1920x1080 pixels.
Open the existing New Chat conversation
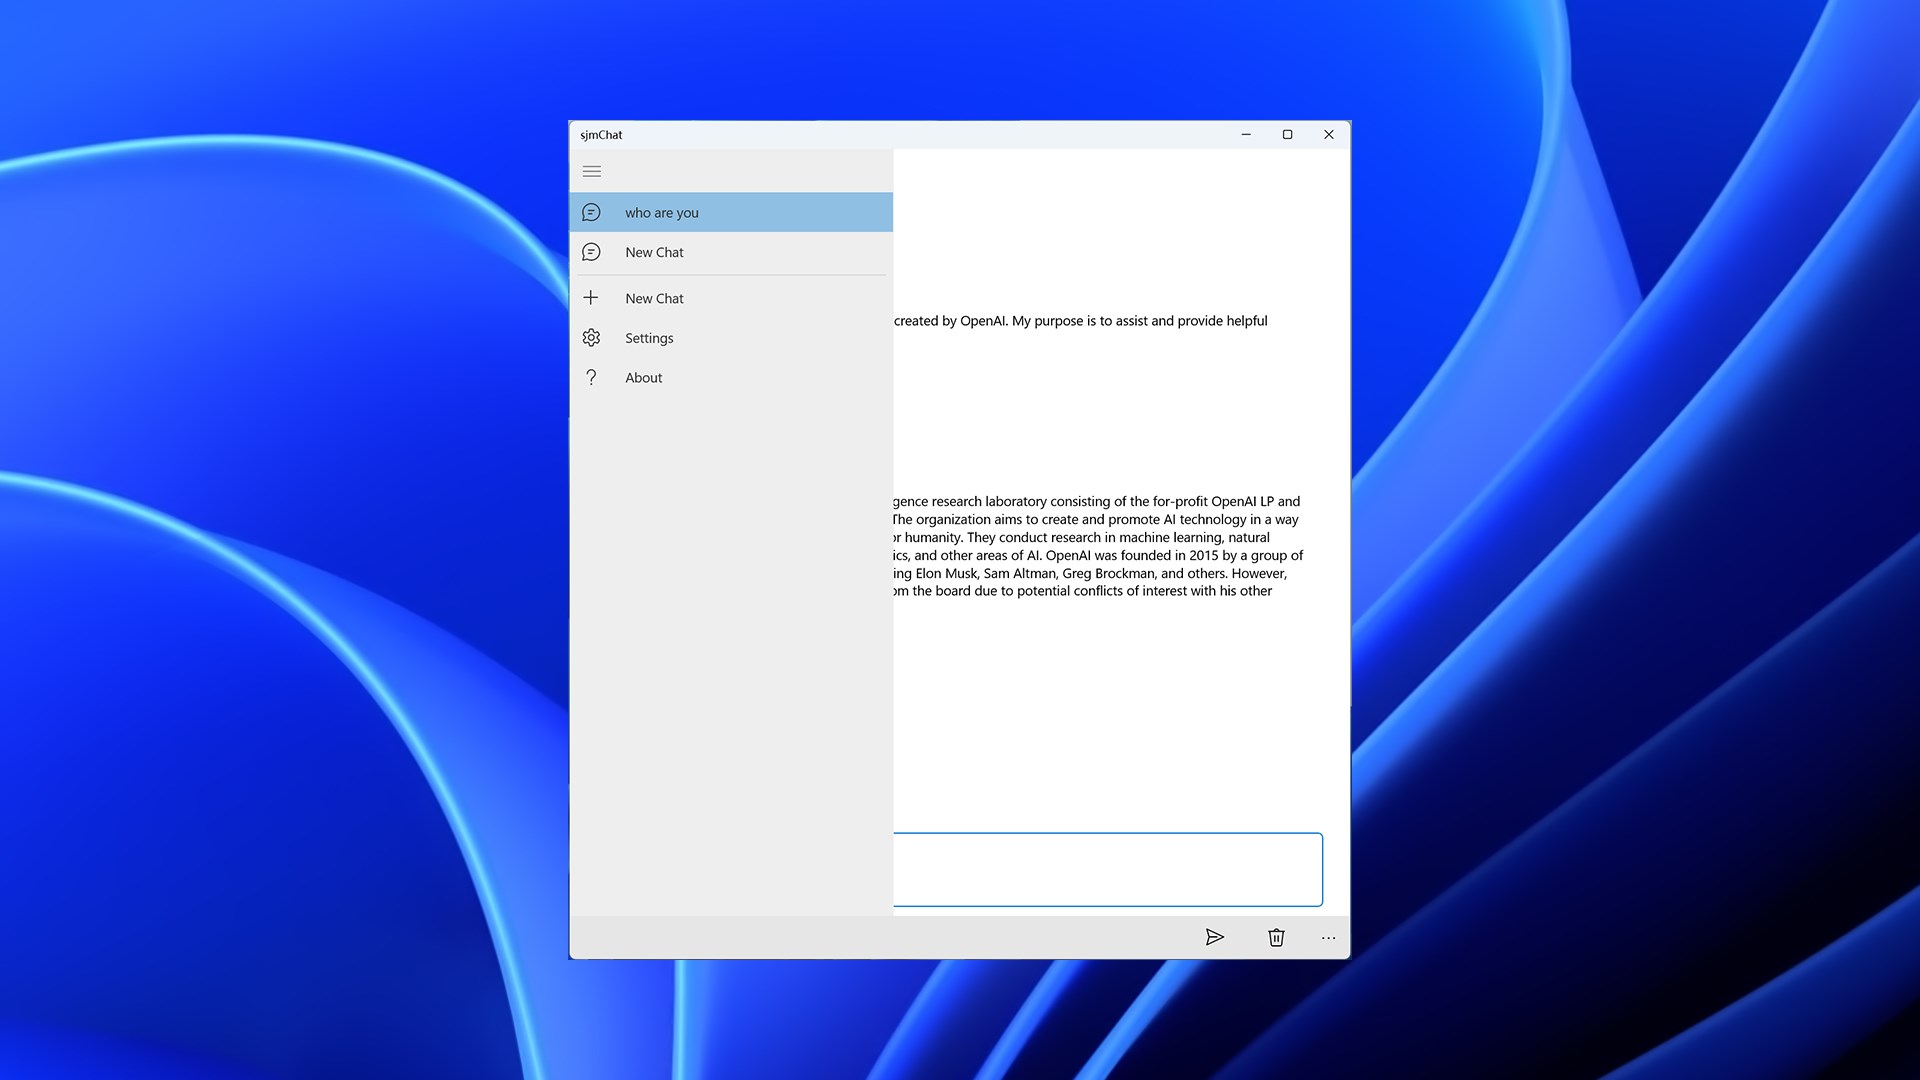pyautogui.click(x=731, y=252)
